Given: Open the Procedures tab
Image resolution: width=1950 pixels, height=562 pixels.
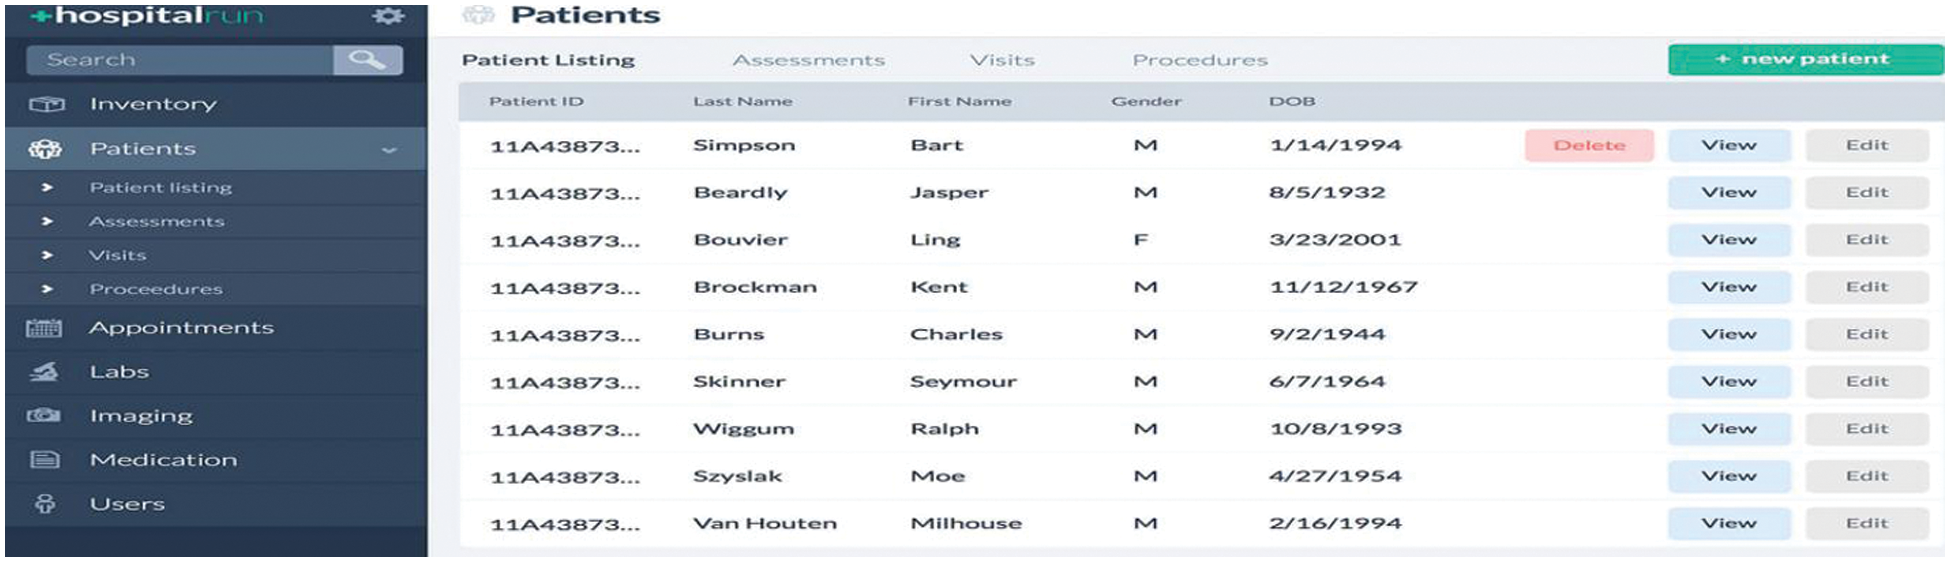Looking at the screenshot, I should click(1199, 61).
